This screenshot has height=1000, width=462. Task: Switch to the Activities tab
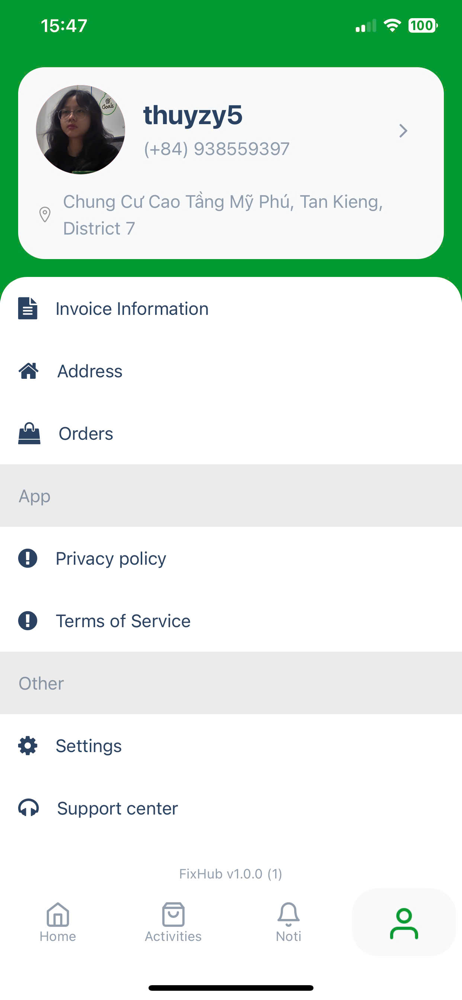pos(173,922)
